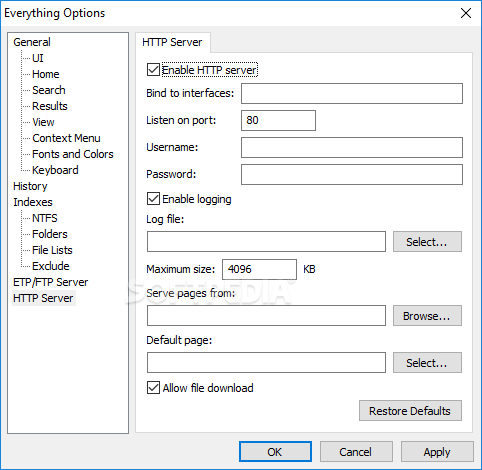Open the Exclude settings page
Image resolution: width=482 pixels, height=470 pixels.
point(51,266)
